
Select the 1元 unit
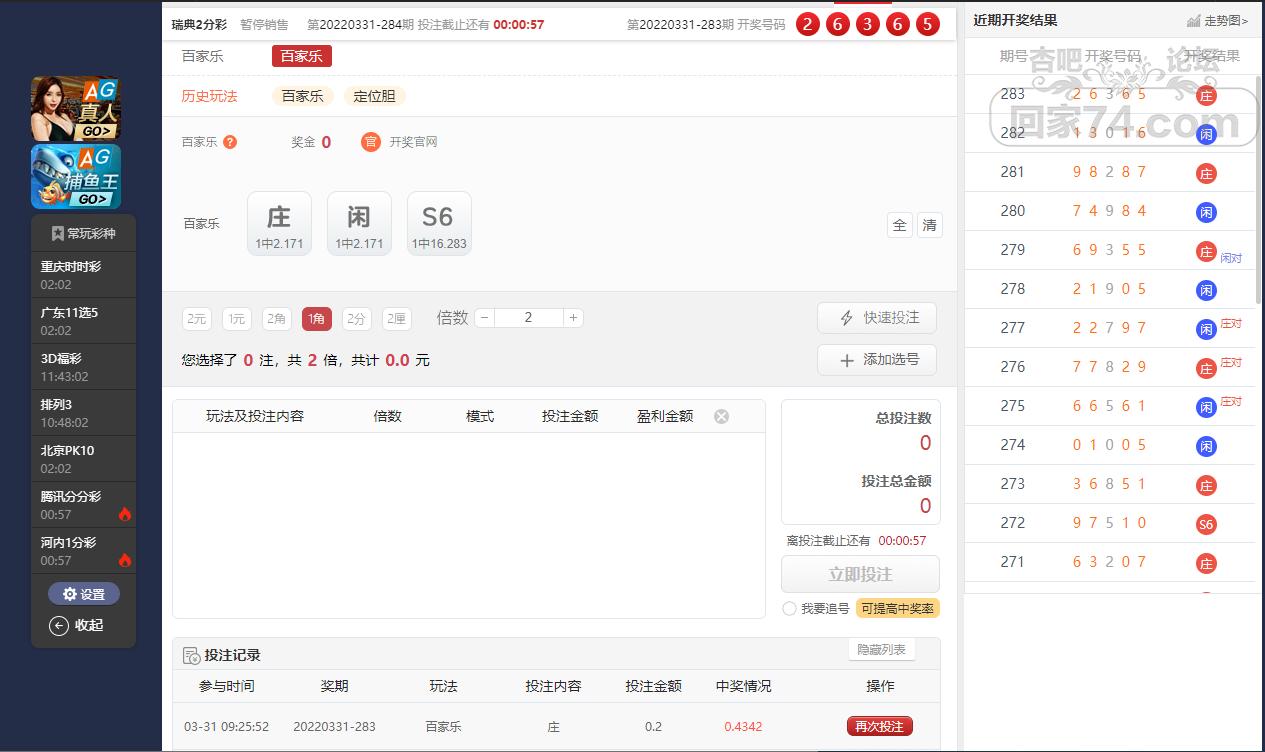237,319
